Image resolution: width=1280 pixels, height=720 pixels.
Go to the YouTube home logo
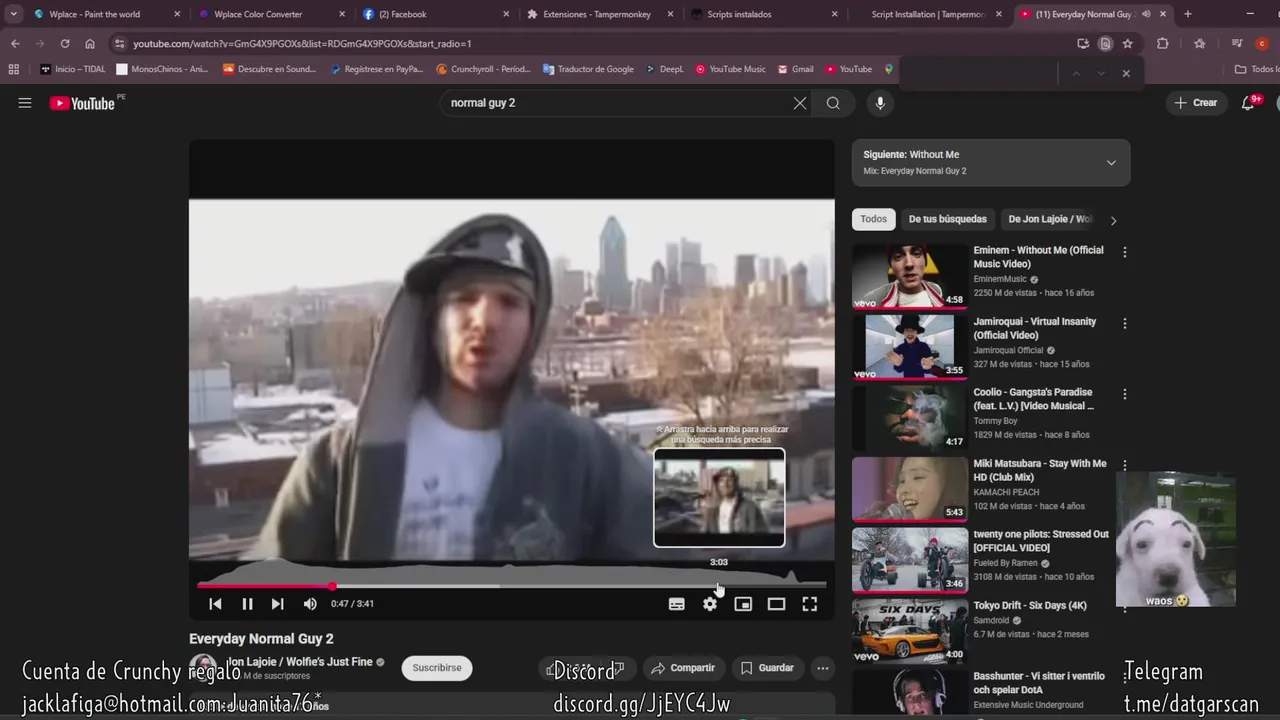click(82, 103)
